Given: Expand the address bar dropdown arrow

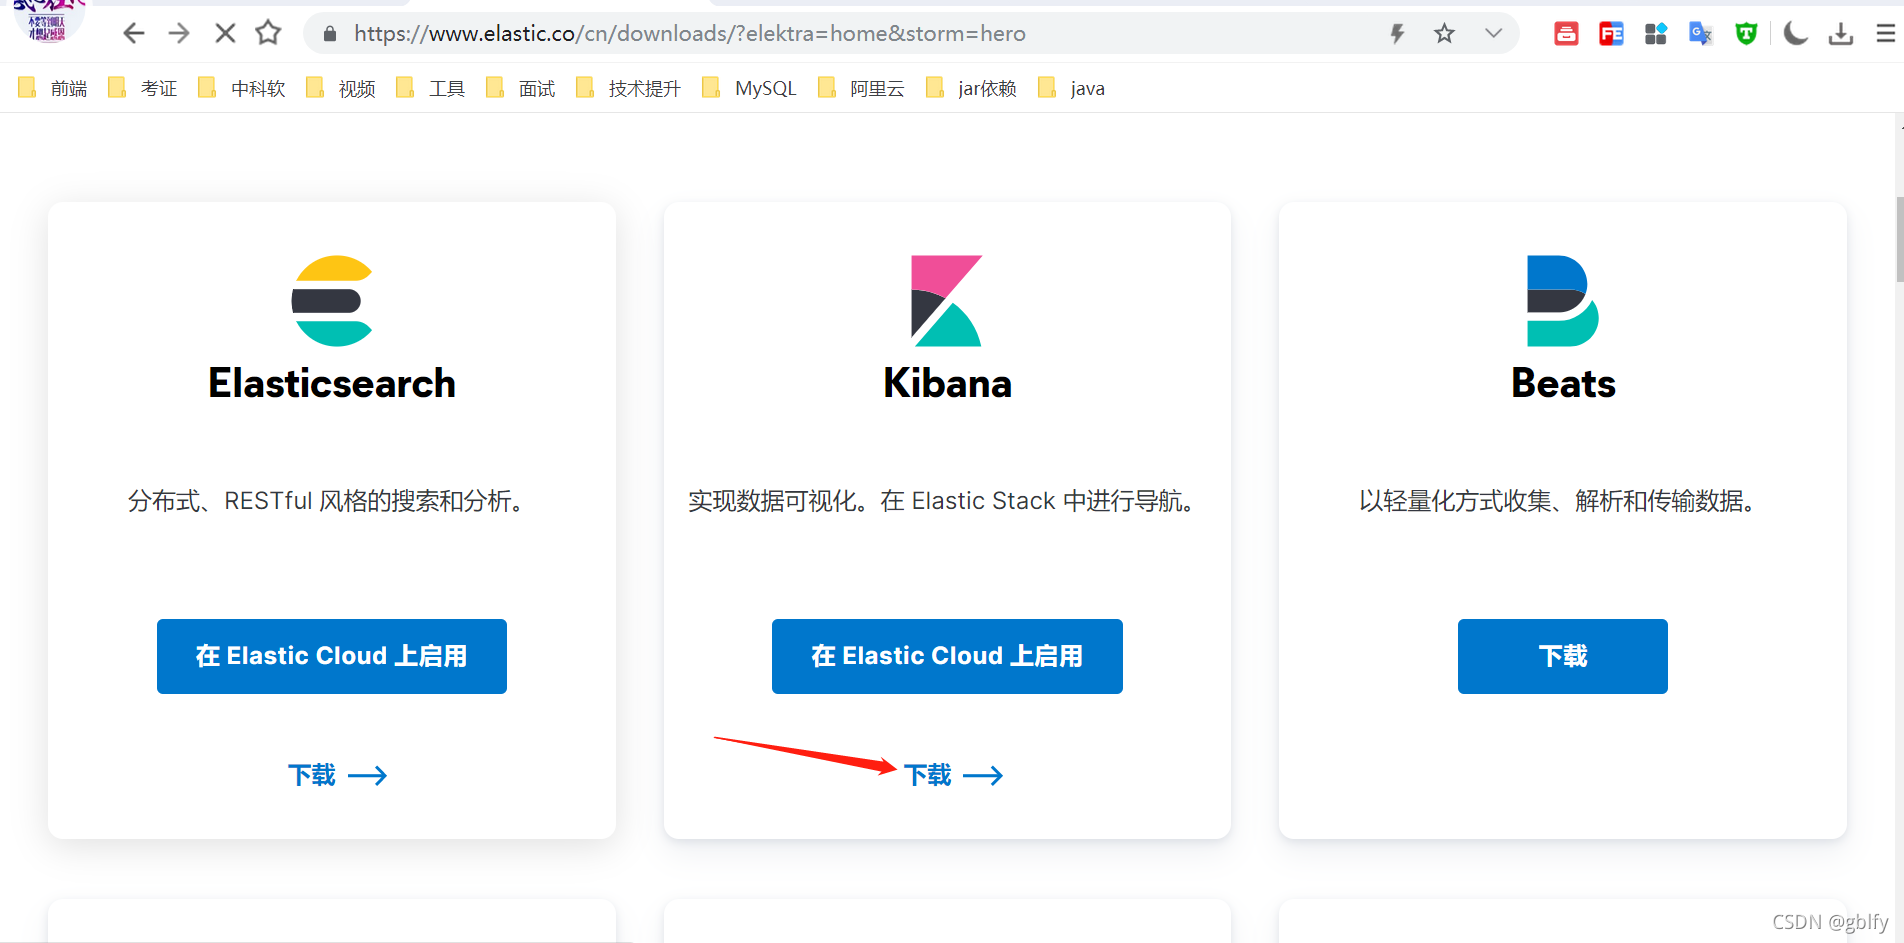Looking at the screenshot, I should click(1493, 33).
